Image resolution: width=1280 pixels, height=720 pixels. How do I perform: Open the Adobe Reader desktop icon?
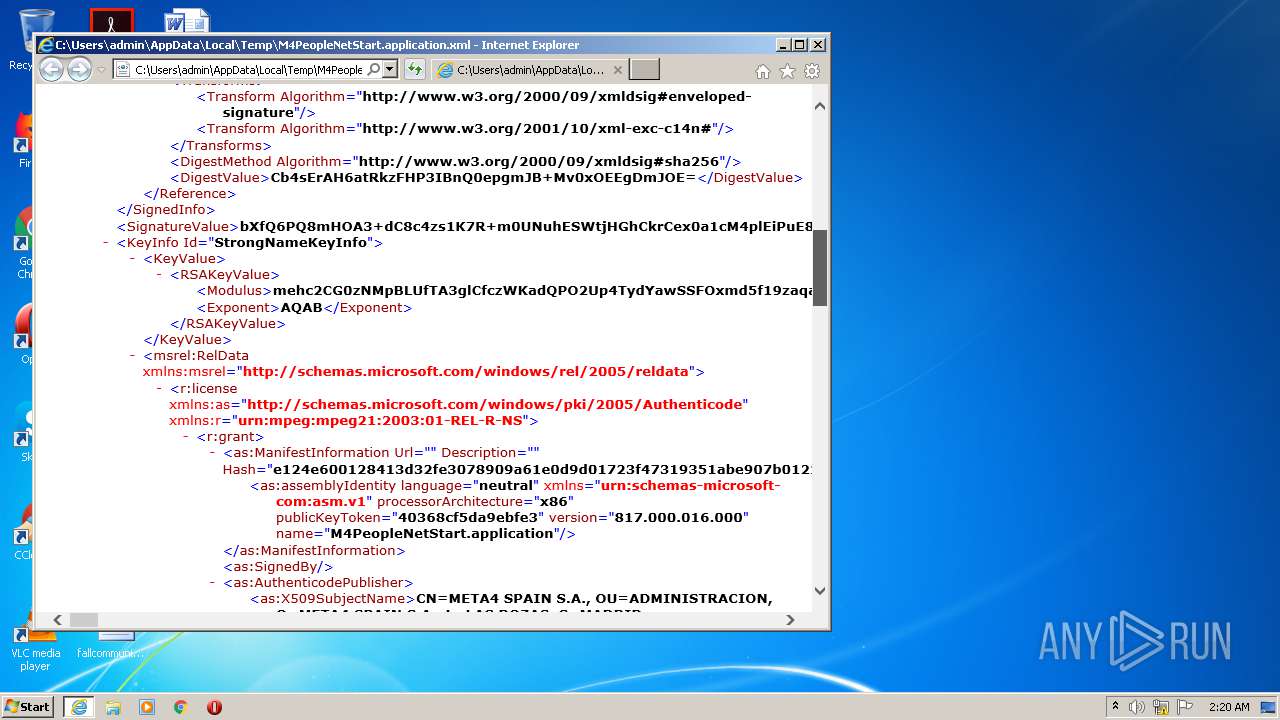point(111,21)
